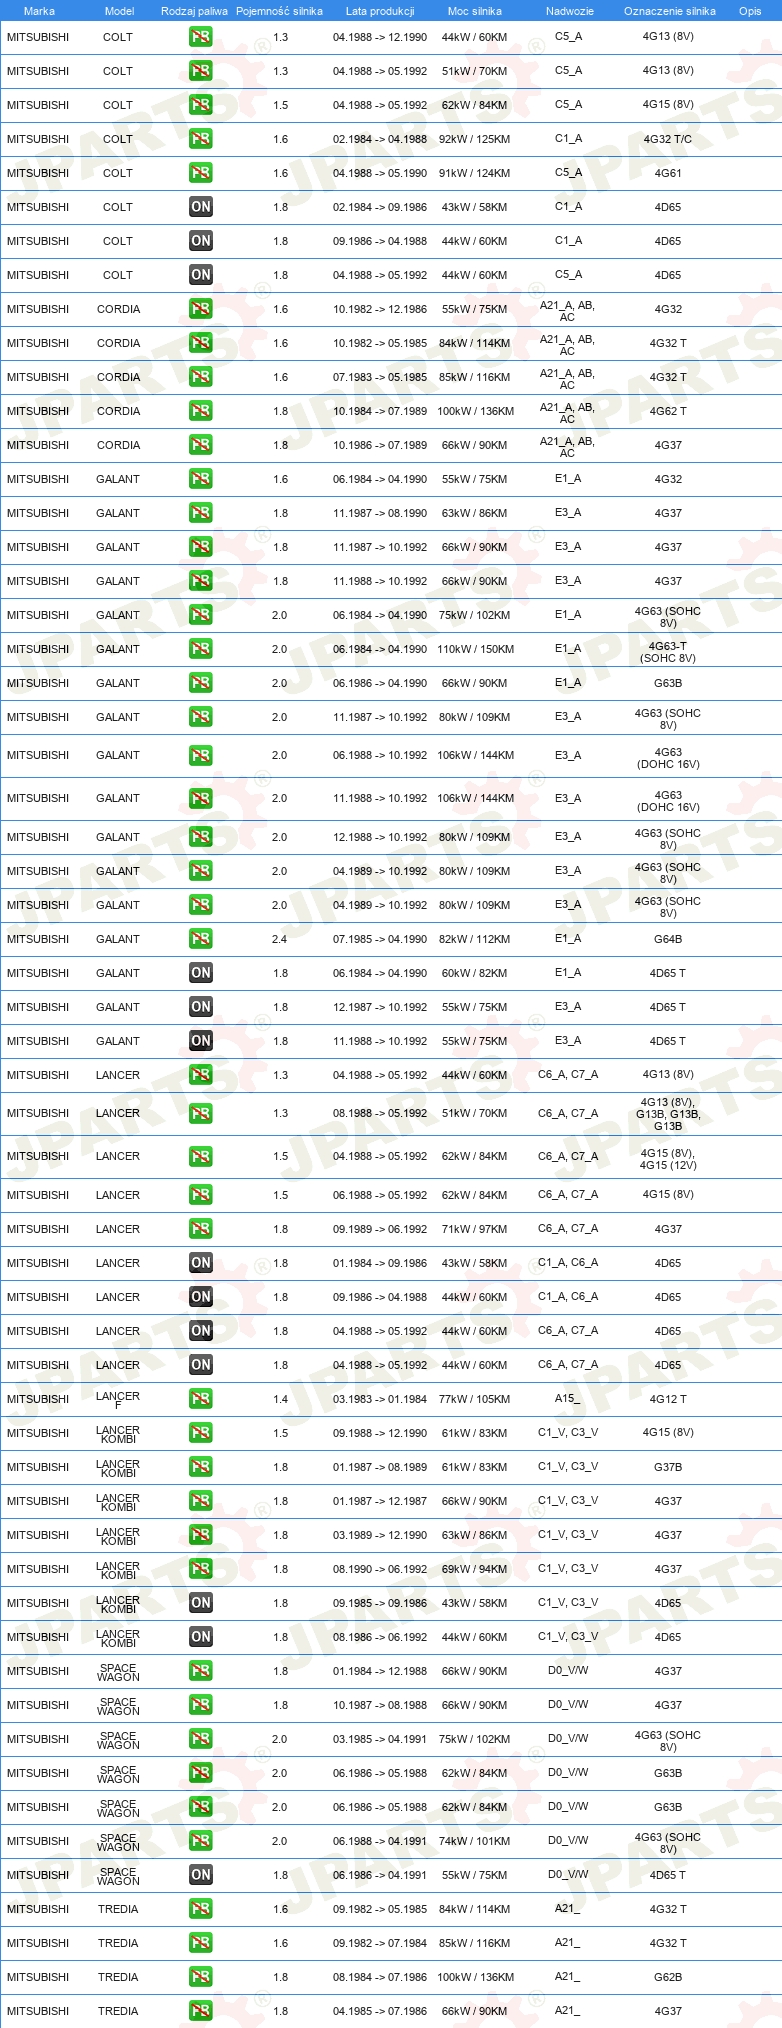Image resolution: width=782 pixels, height=2028 pixels.
Task: Click the capacity value '2.4'
Action: (x=279, y=939)
